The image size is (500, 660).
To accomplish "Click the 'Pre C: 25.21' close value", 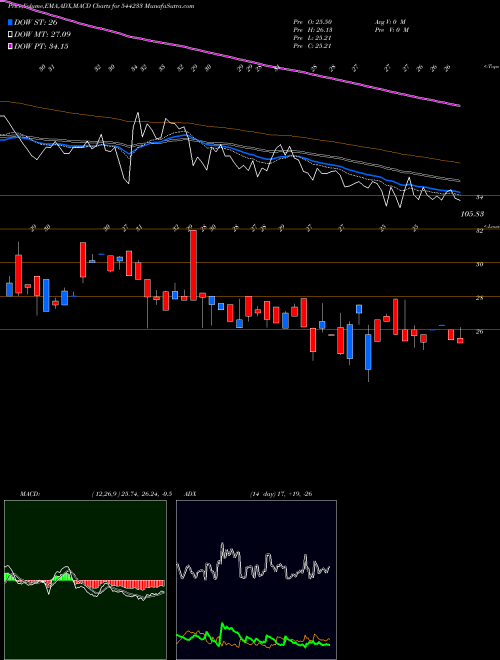I will tap(313, 46).
